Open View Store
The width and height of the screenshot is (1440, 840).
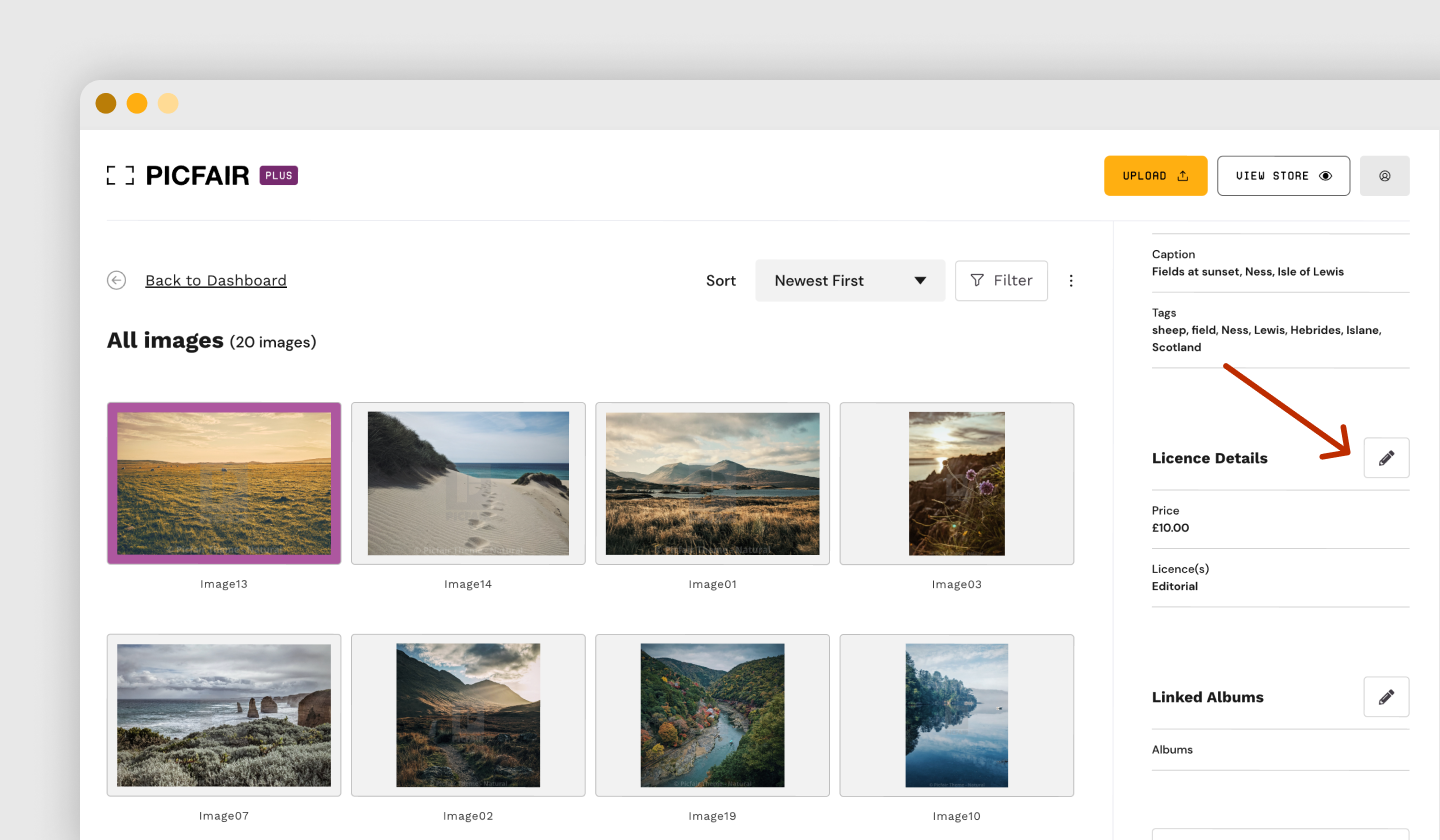[1283, 176]
